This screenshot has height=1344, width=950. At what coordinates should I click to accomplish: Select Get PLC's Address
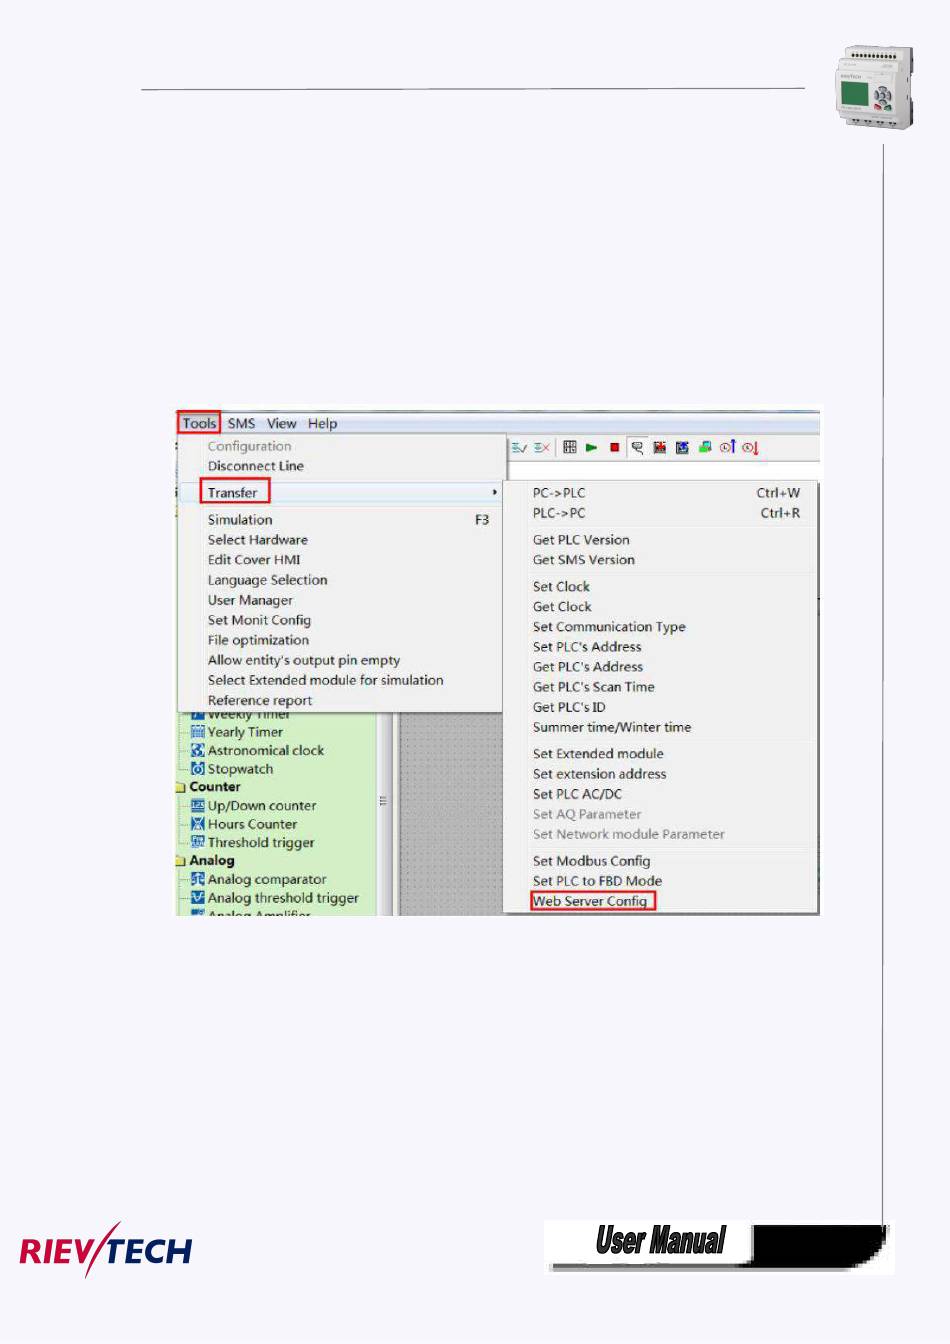coord(588,667)
